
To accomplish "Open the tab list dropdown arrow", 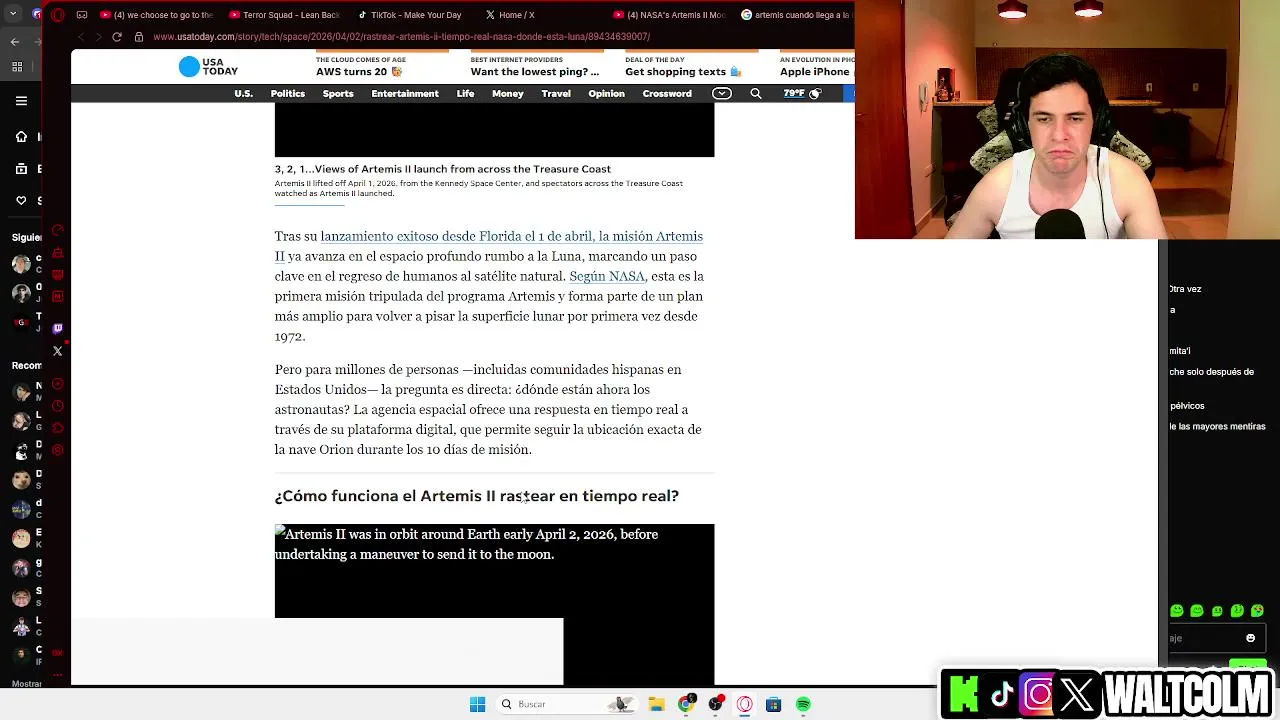I will 14,15.
